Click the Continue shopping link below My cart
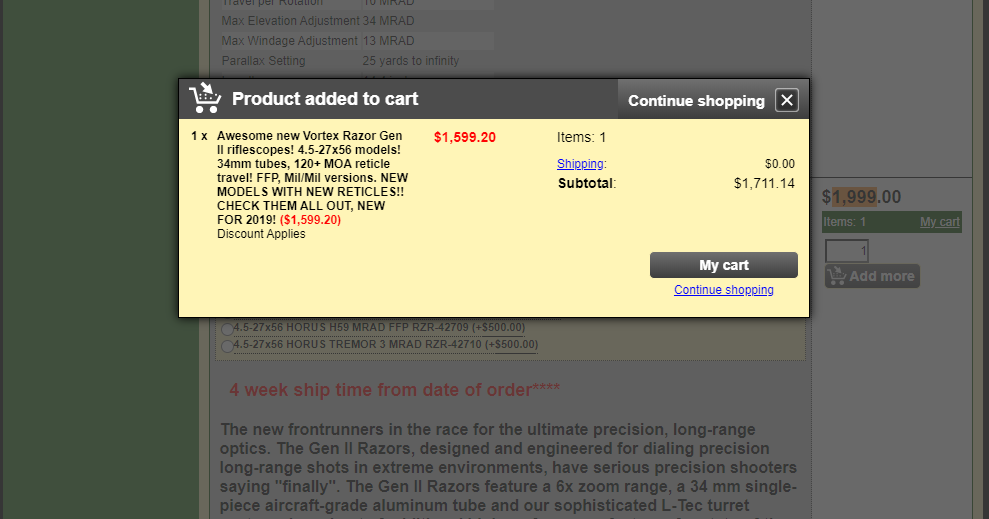Image resolution: width=989 pixels, height=519 pixels. [x=723, y=289]
